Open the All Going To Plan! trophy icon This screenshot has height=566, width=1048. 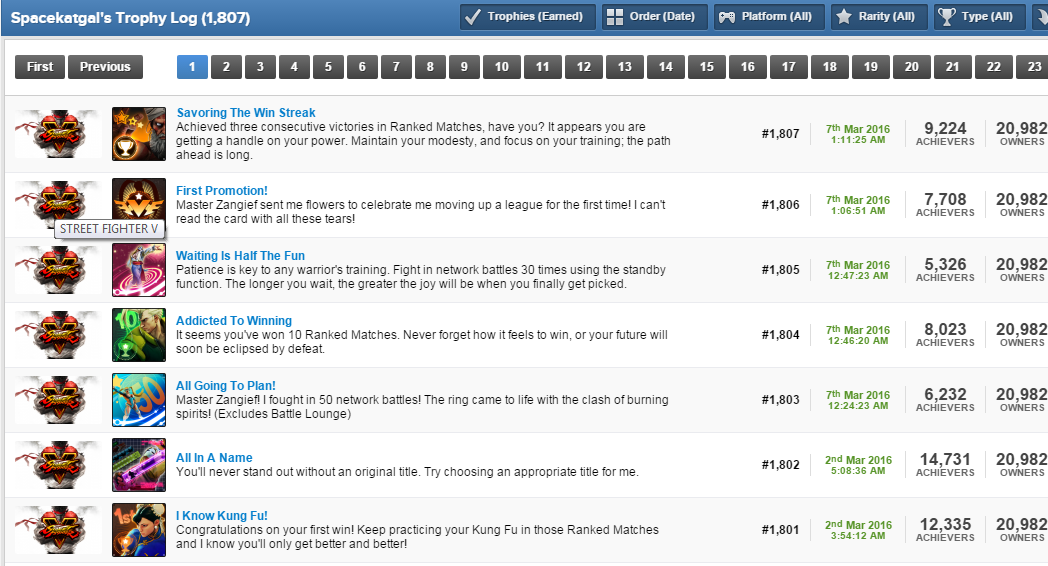(139, 400)
